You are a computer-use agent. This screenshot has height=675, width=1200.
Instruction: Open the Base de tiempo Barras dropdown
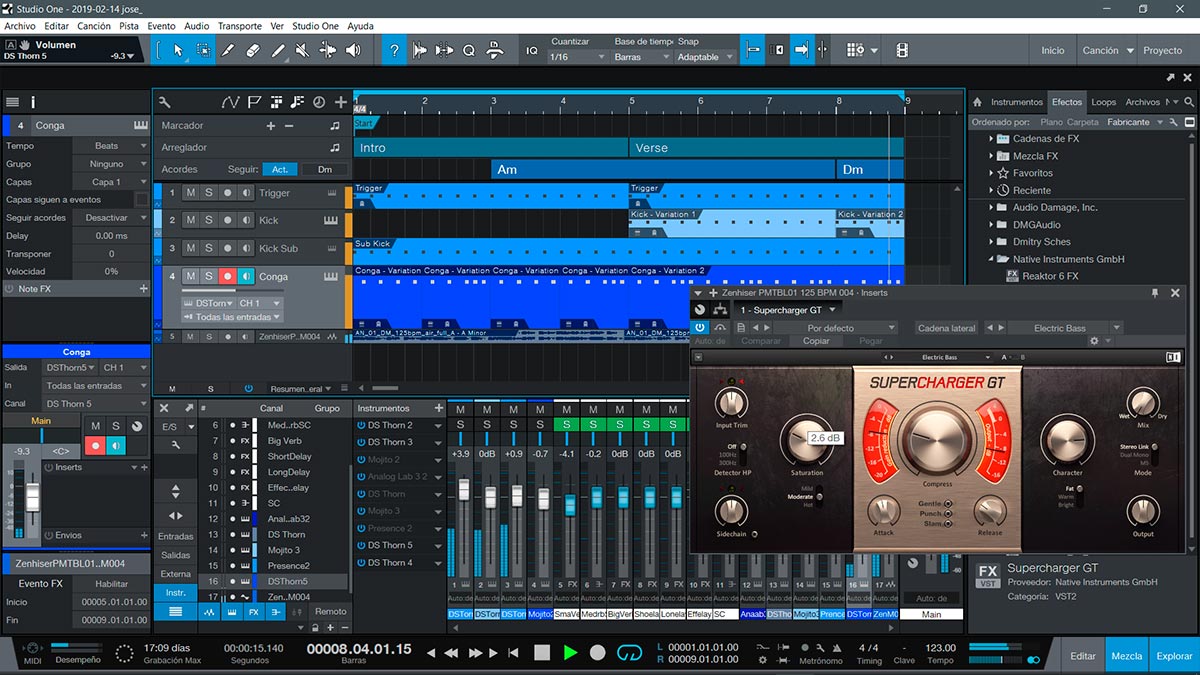point(641,57)
